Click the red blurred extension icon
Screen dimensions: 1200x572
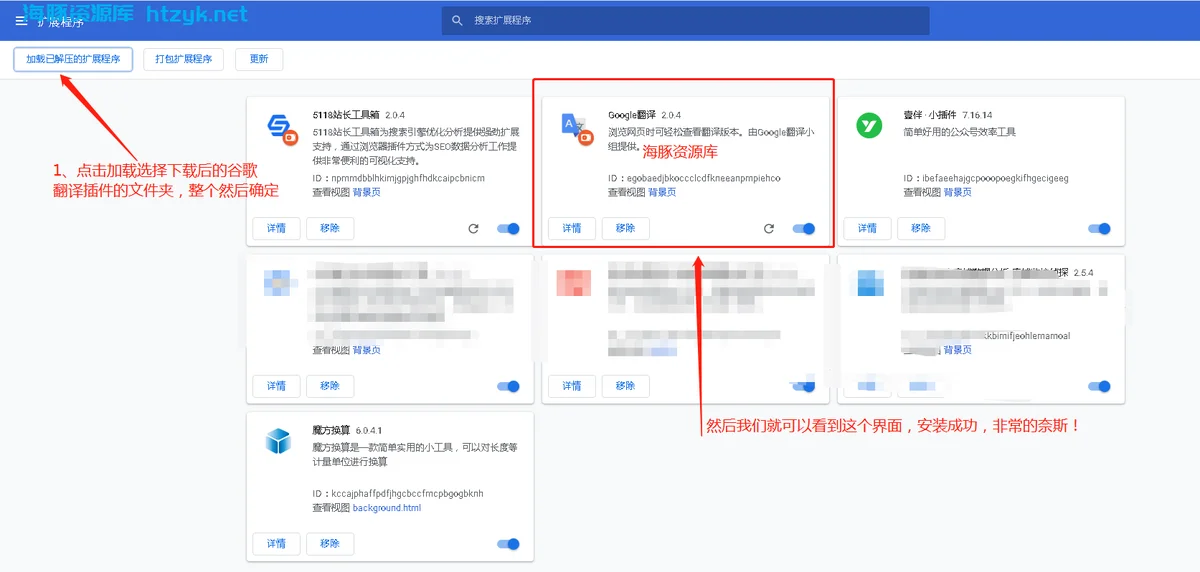(576, 283)
